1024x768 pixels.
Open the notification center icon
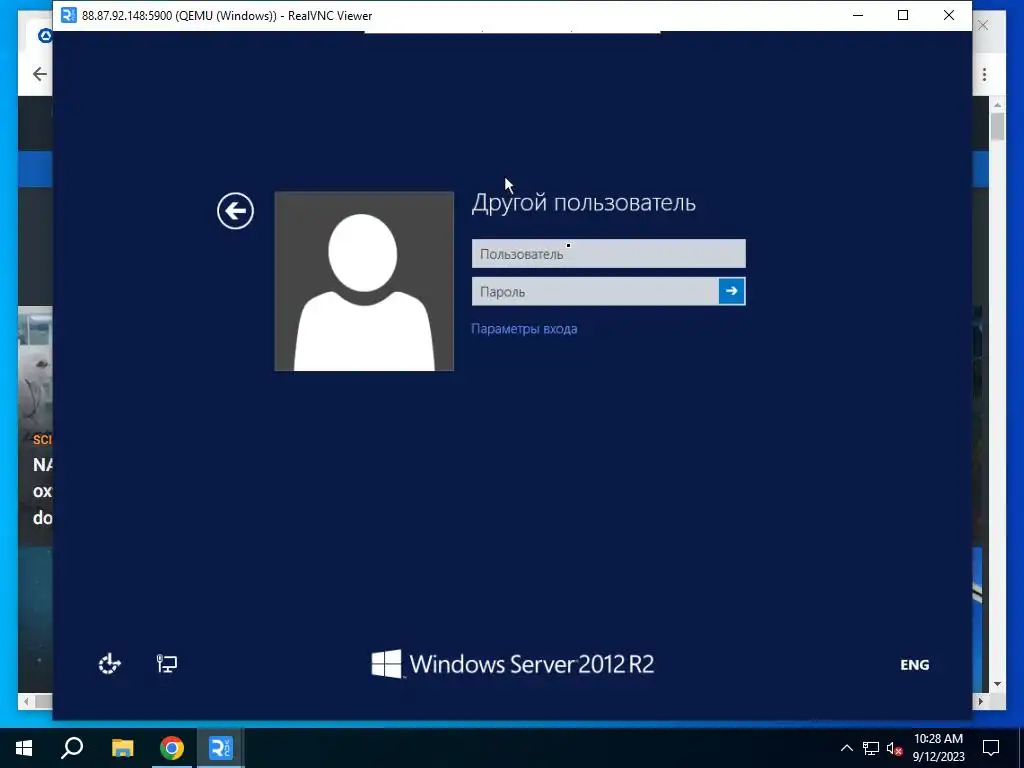click(991, 748)
